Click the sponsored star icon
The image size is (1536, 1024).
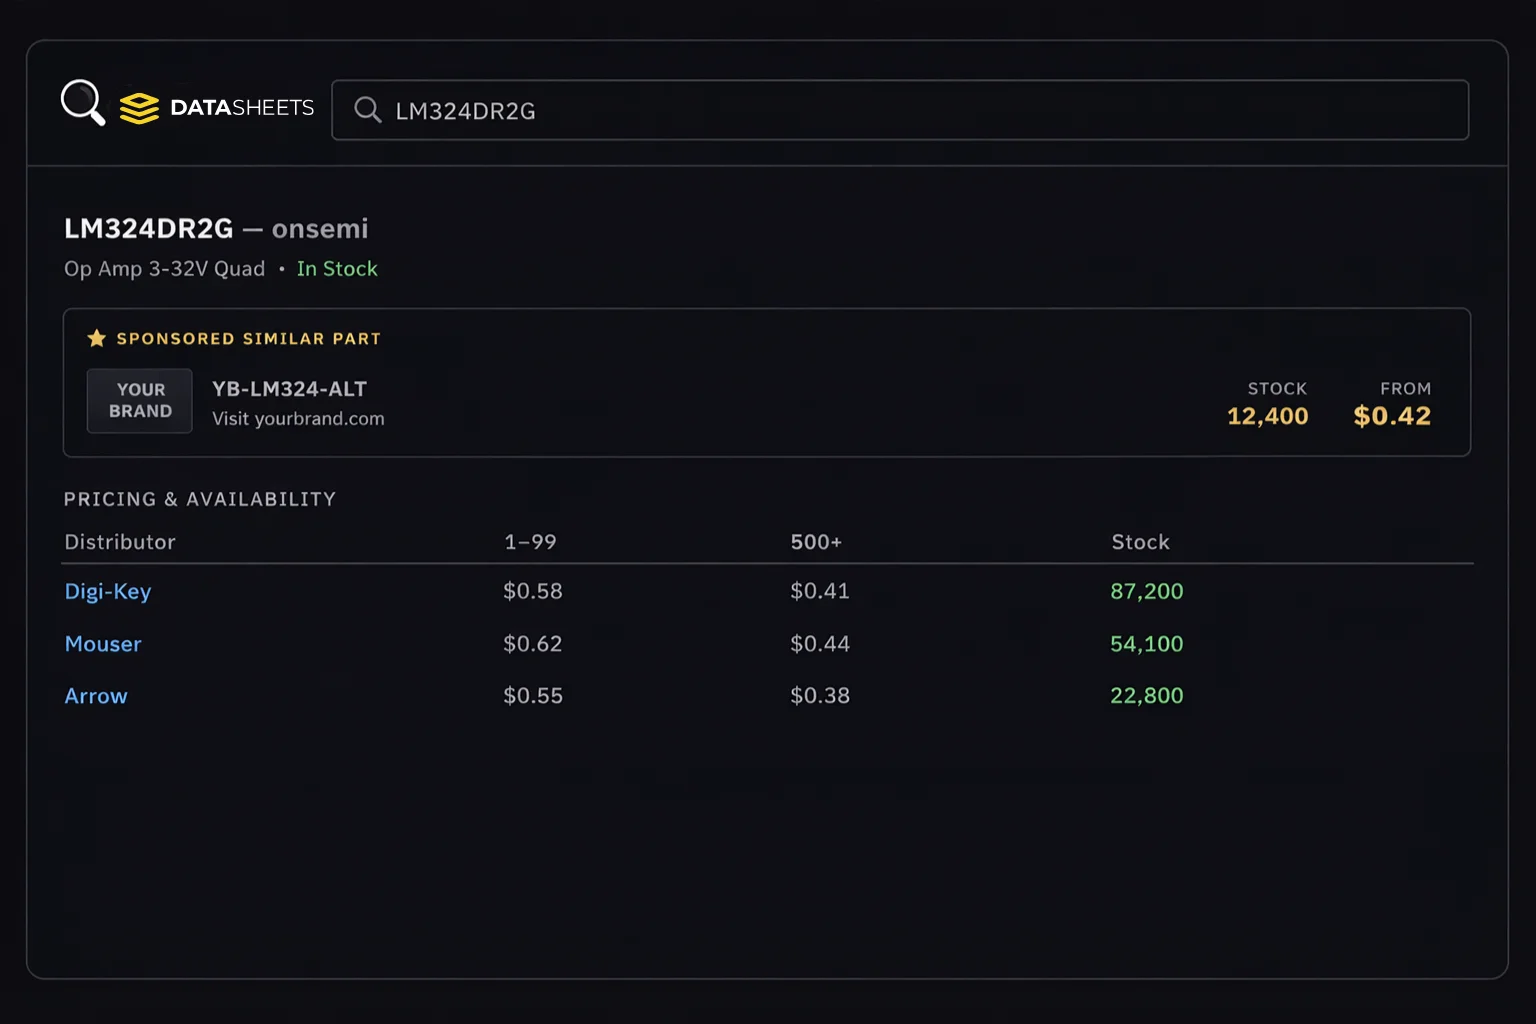tap(96, 338)
